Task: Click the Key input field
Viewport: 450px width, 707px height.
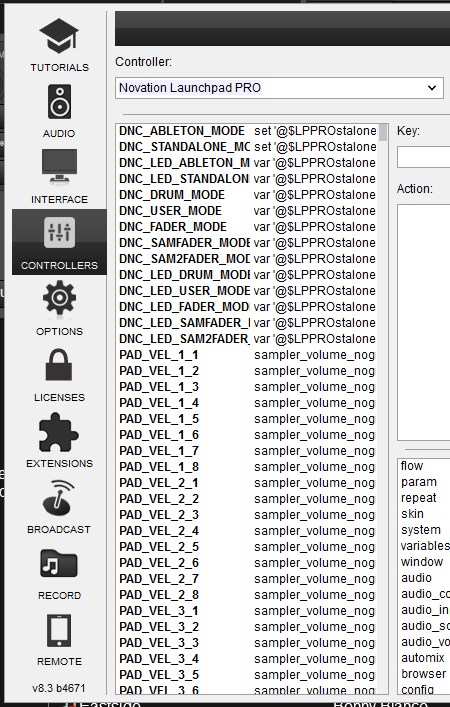Action: tap(423, 157)
